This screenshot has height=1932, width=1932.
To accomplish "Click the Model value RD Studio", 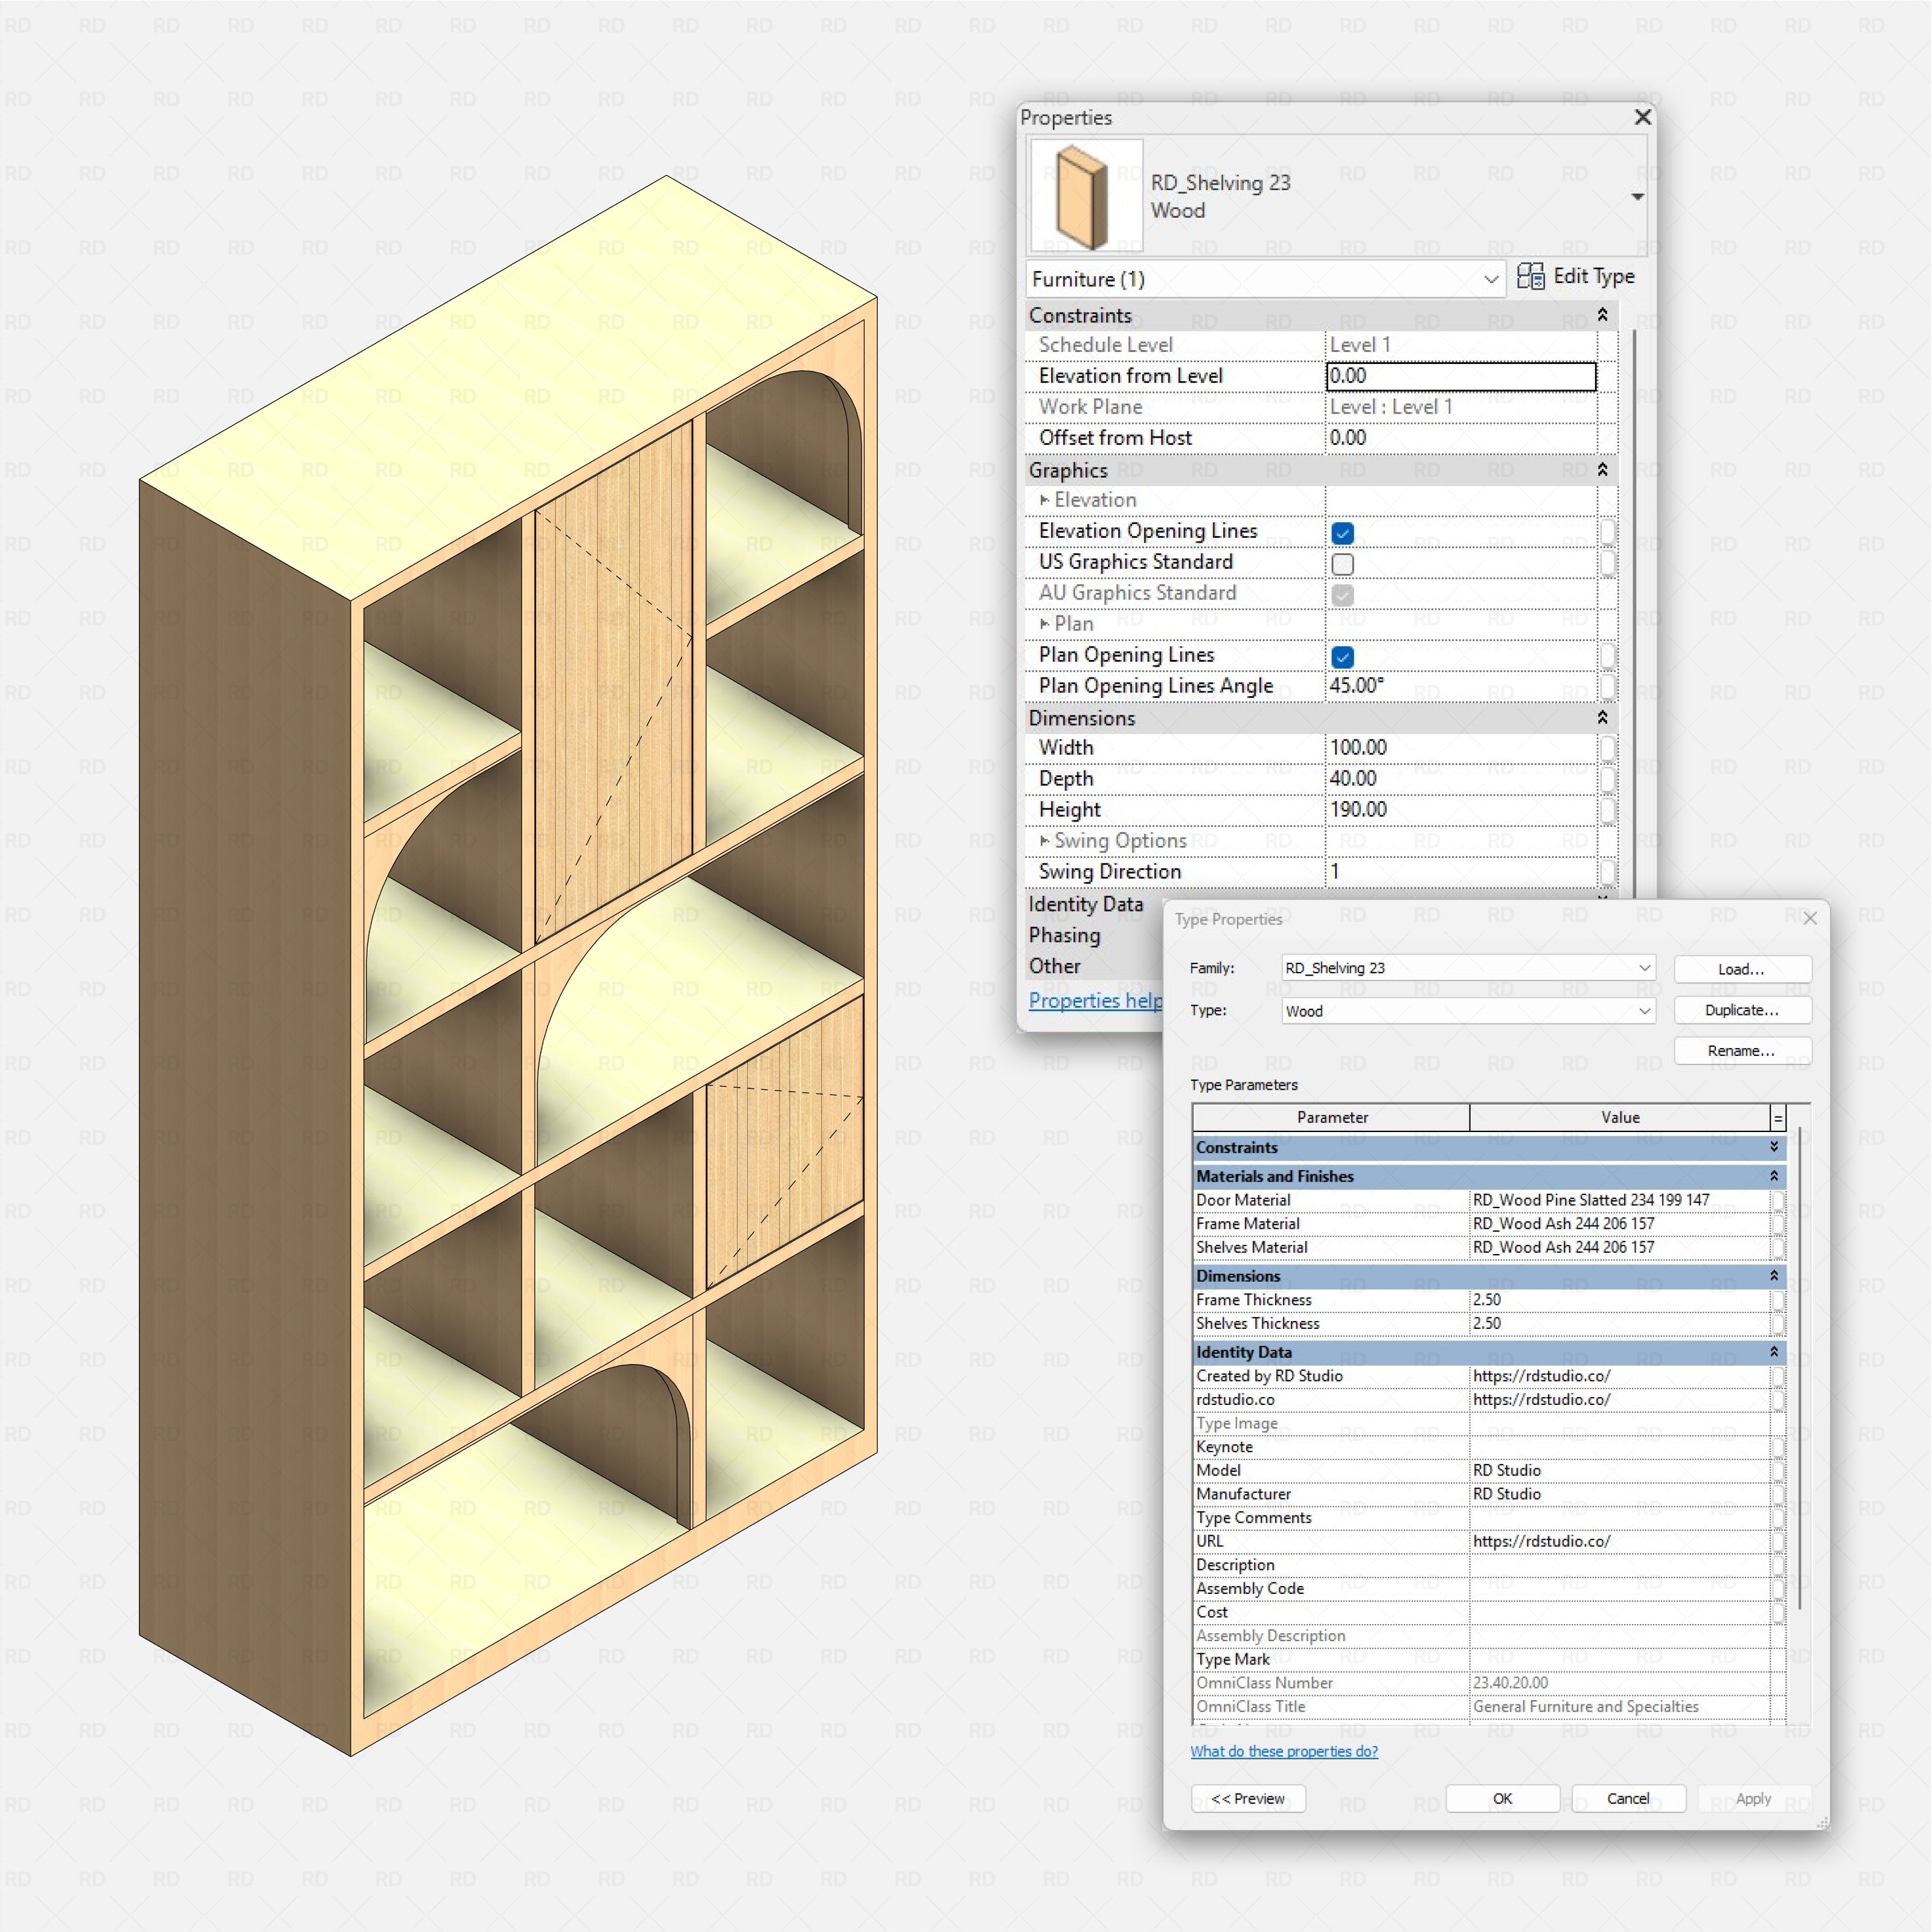I will [1619, 1471].
